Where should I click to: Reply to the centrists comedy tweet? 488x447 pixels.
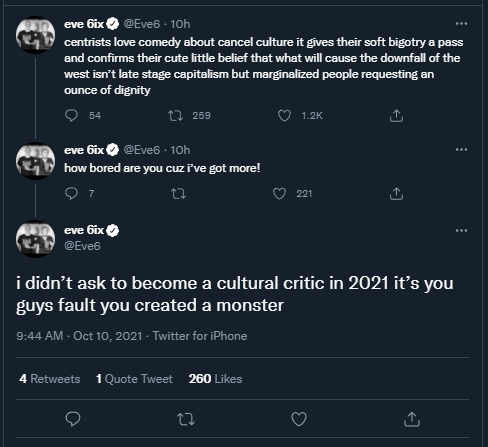pos(71,116)
